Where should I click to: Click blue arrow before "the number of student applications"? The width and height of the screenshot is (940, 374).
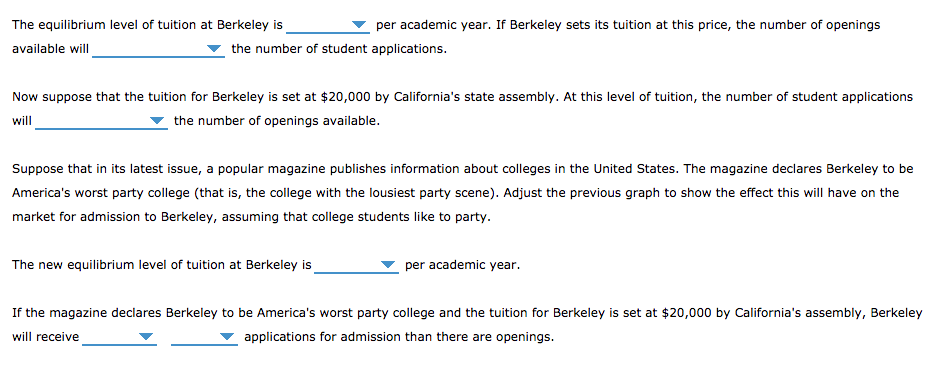[214, 49]
